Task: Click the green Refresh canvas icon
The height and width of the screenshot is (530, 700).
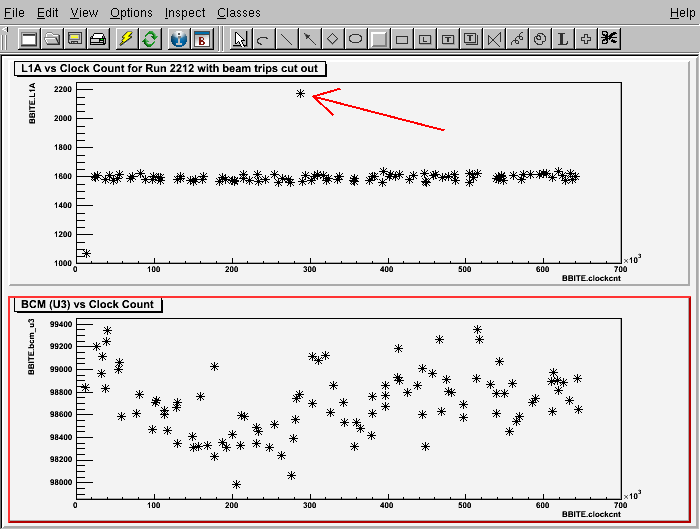Action: pos(150,39)
